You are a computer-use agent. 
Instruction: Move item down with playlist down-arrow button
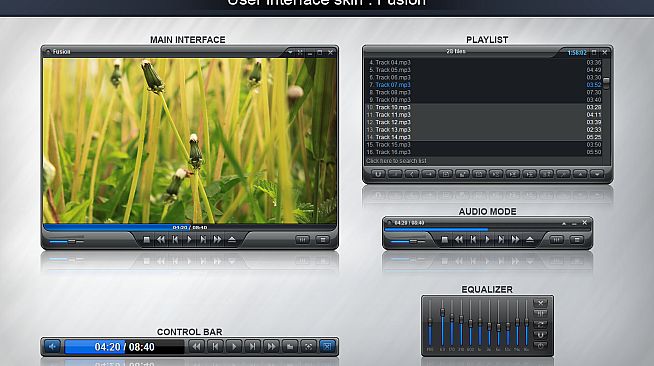[x=597, y=174]
